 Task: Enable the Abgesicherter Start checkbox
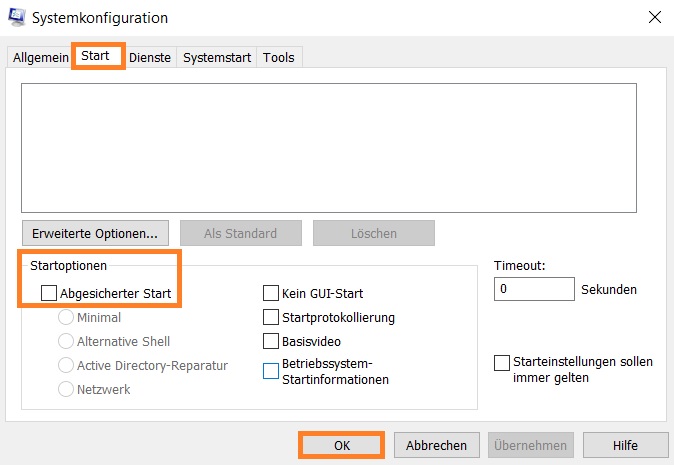[49, 293]
